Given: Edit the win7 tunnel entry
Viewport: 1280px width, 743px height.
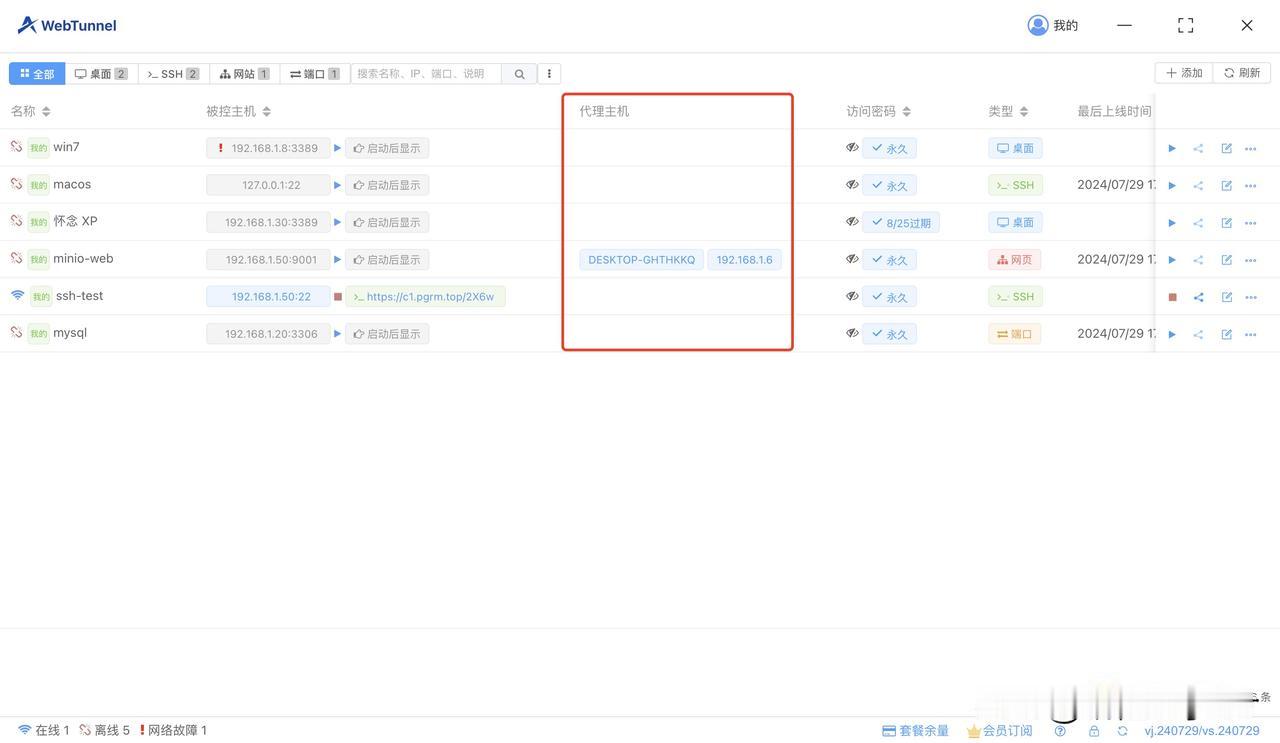Looking at the screenshot, I should pyautogui.click(x=1226, y=149).
